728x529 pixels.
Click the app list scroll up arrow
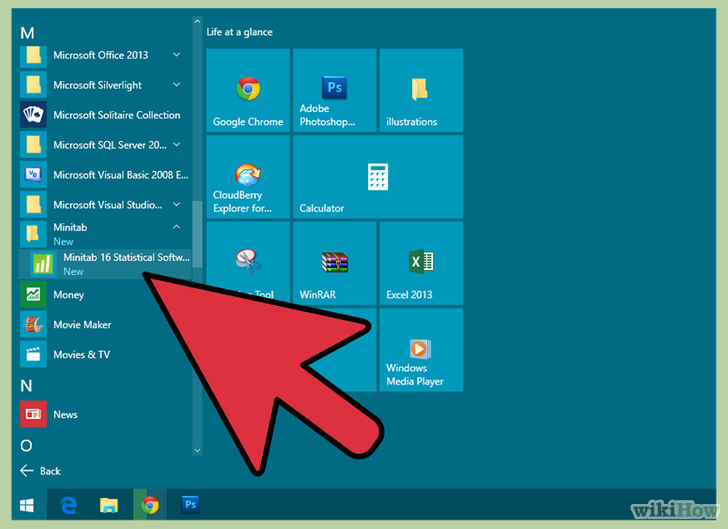[x=197, y=21]
